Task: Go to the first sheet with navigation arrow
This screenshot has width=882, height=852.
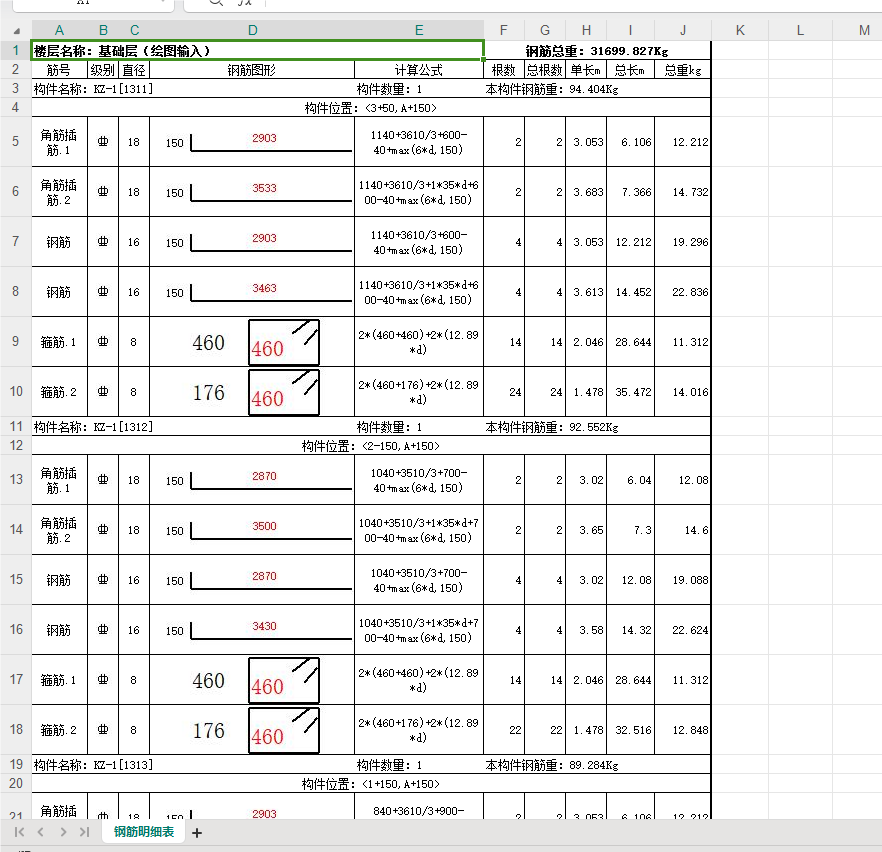Action: (x=19, y=832)
